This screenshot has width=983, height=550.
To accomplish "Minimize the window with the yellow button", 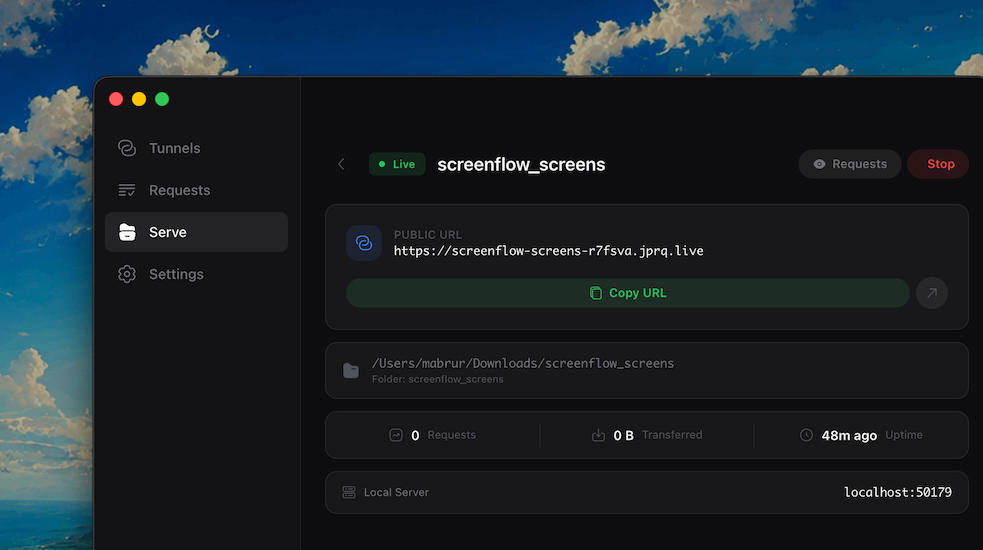I will [x=139, y=99].
